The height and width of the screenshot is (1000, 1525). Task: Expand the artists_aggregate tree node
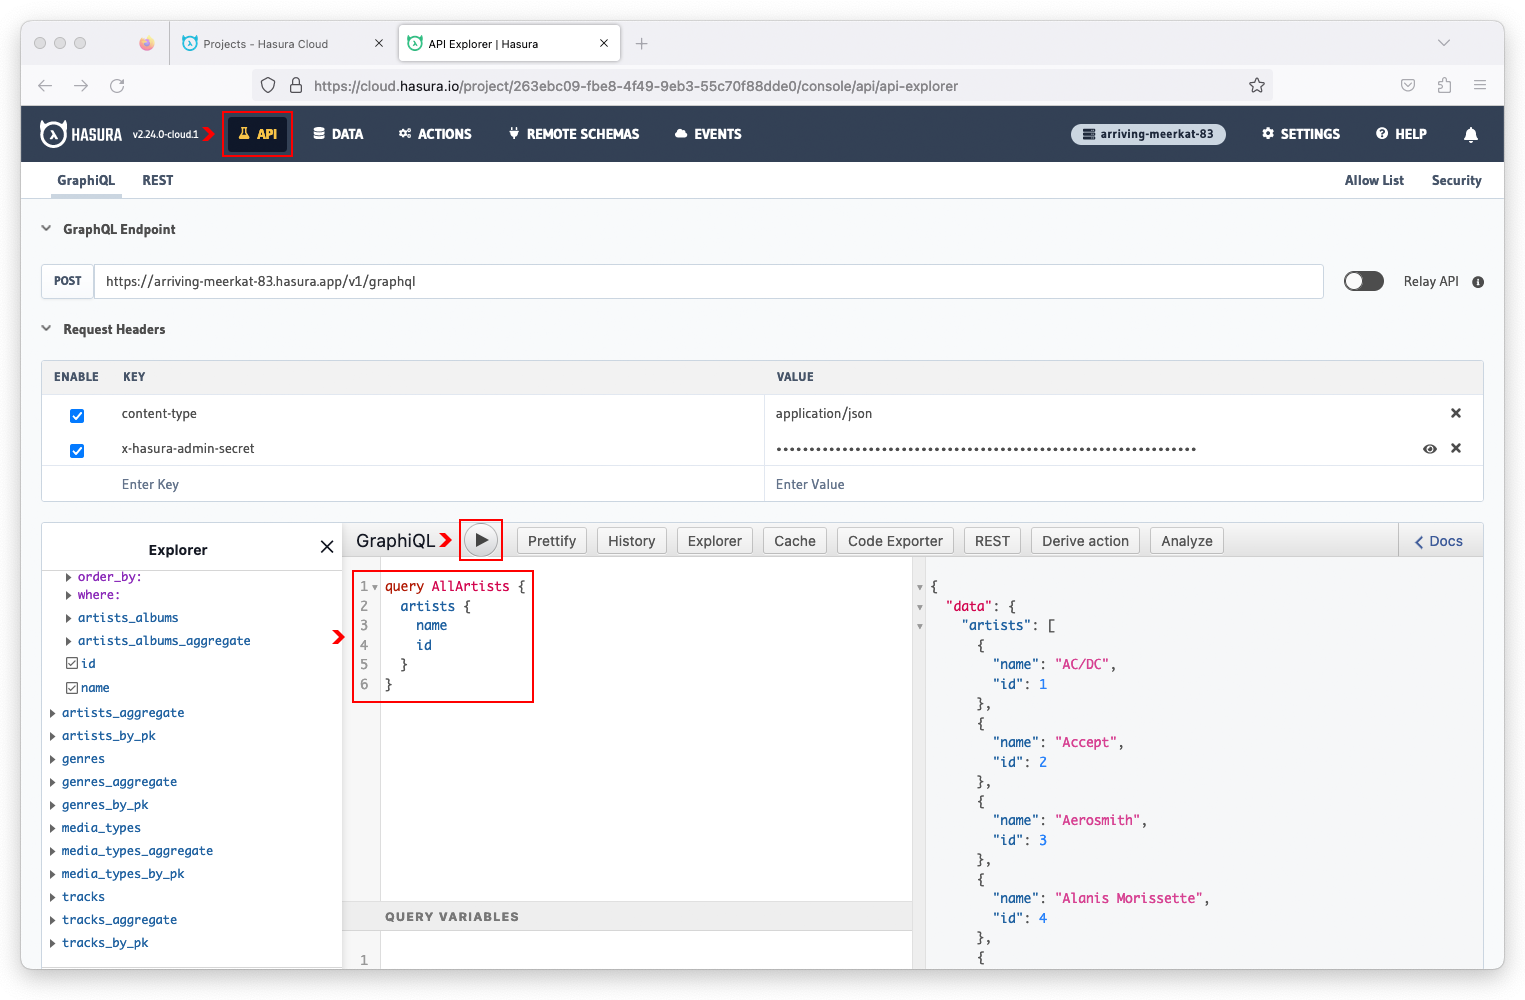[x=53, y=713]
